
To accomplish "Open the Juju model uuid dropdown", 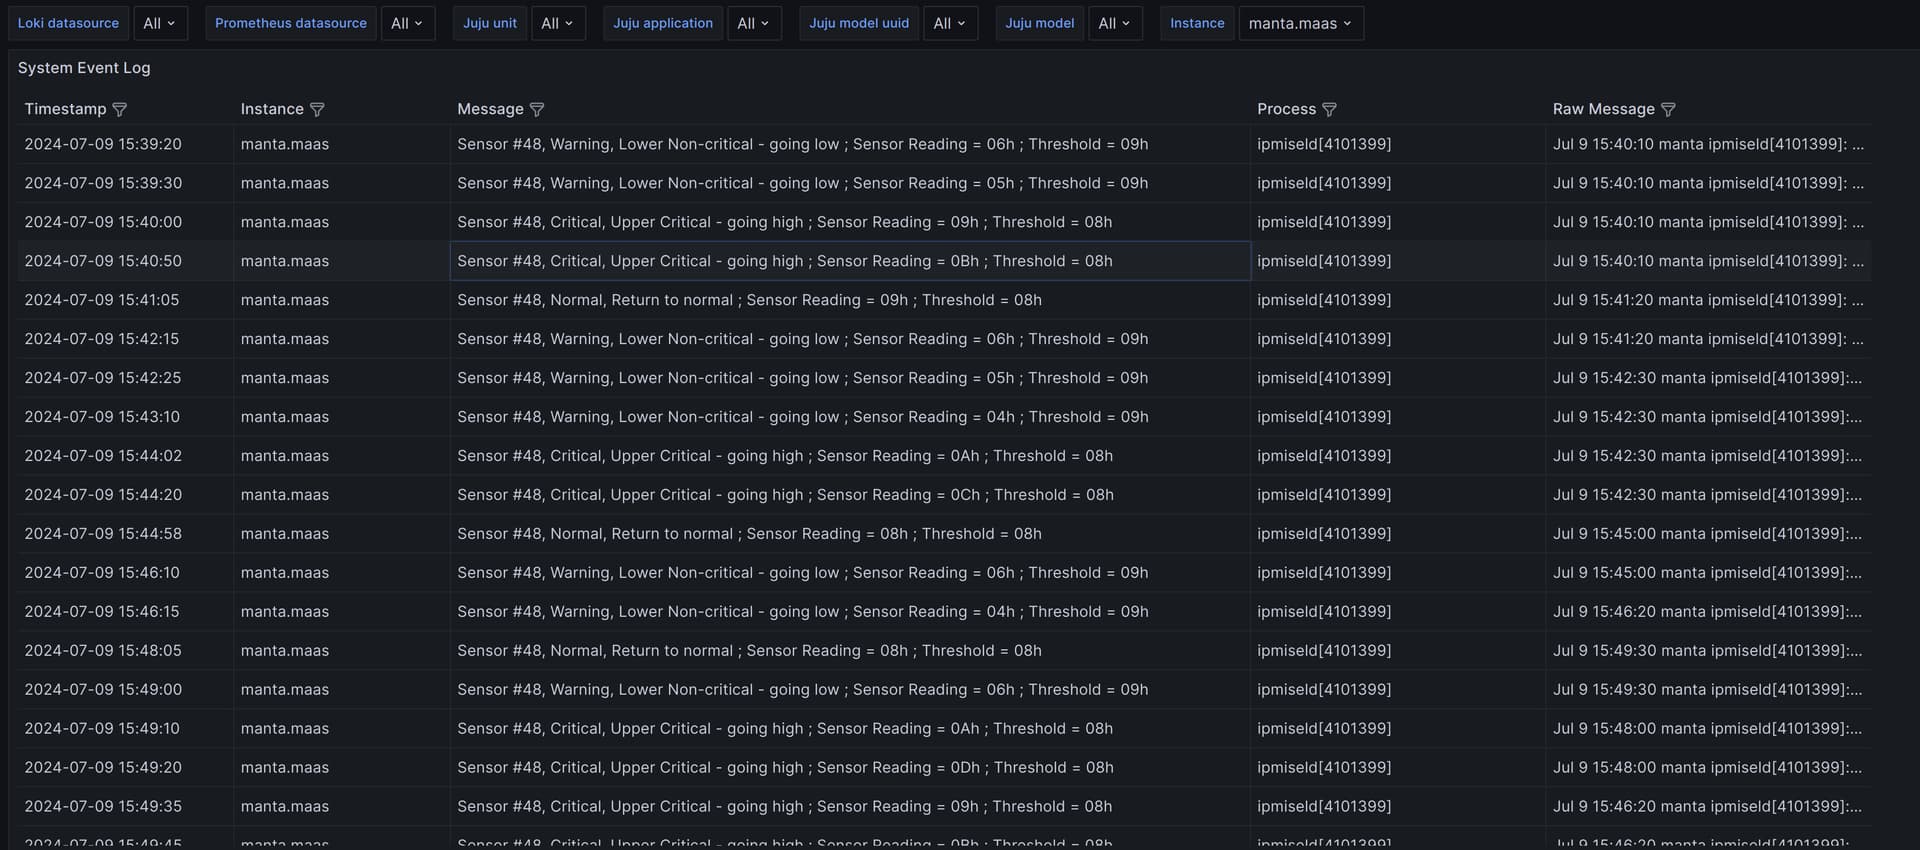I will point(950,23).
